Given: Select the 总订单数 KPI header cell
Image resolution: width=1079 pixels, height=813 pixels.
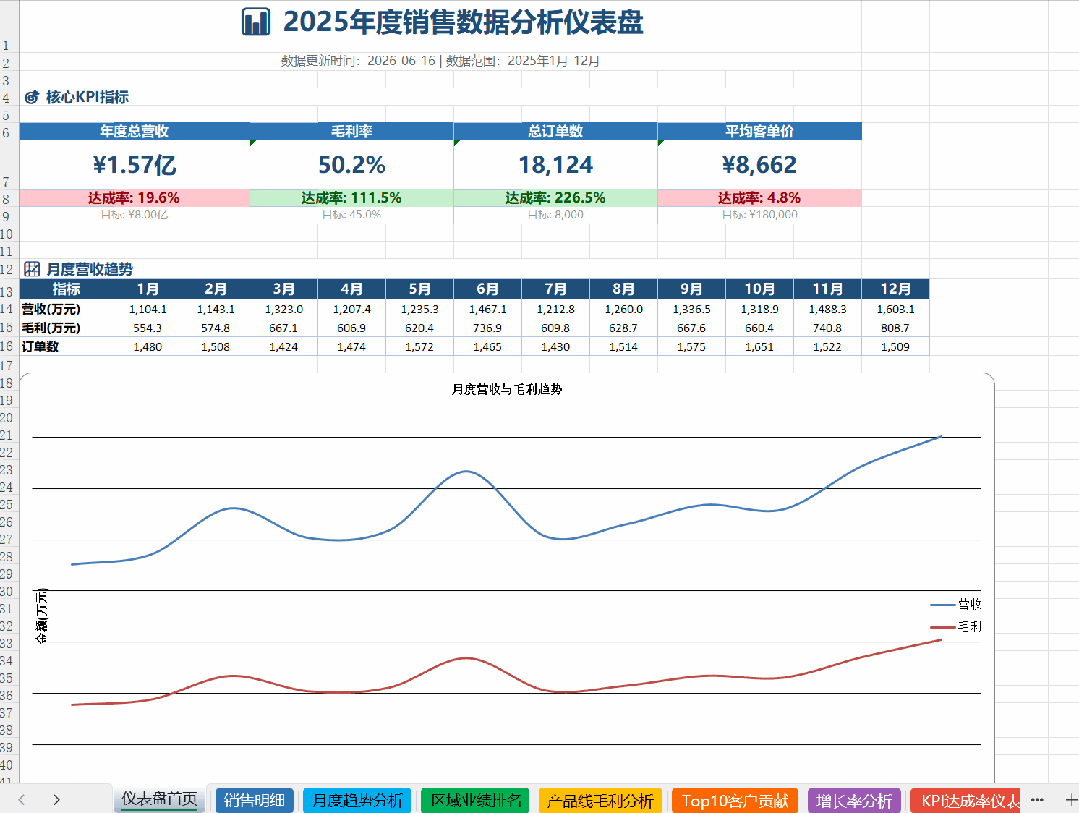Looking at the screenshot, I should tap(555, 131).
